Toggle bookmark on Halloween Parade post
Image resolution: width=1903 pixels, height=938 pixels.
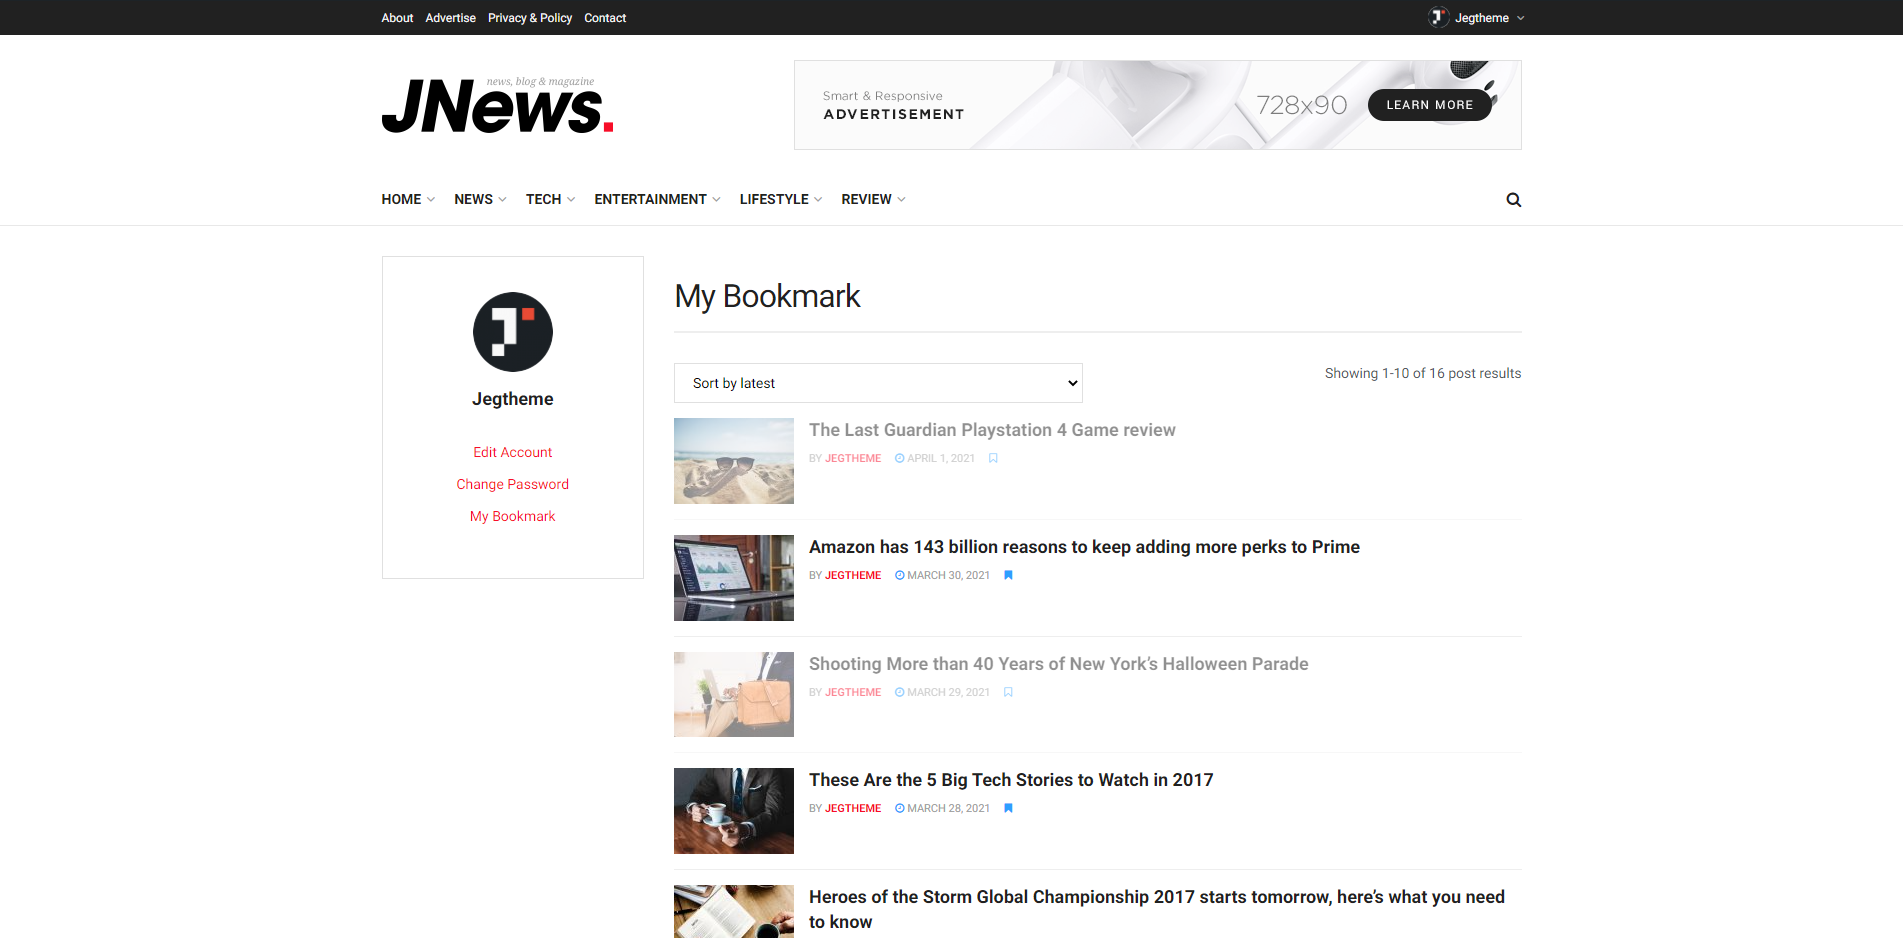(1008, 692)
